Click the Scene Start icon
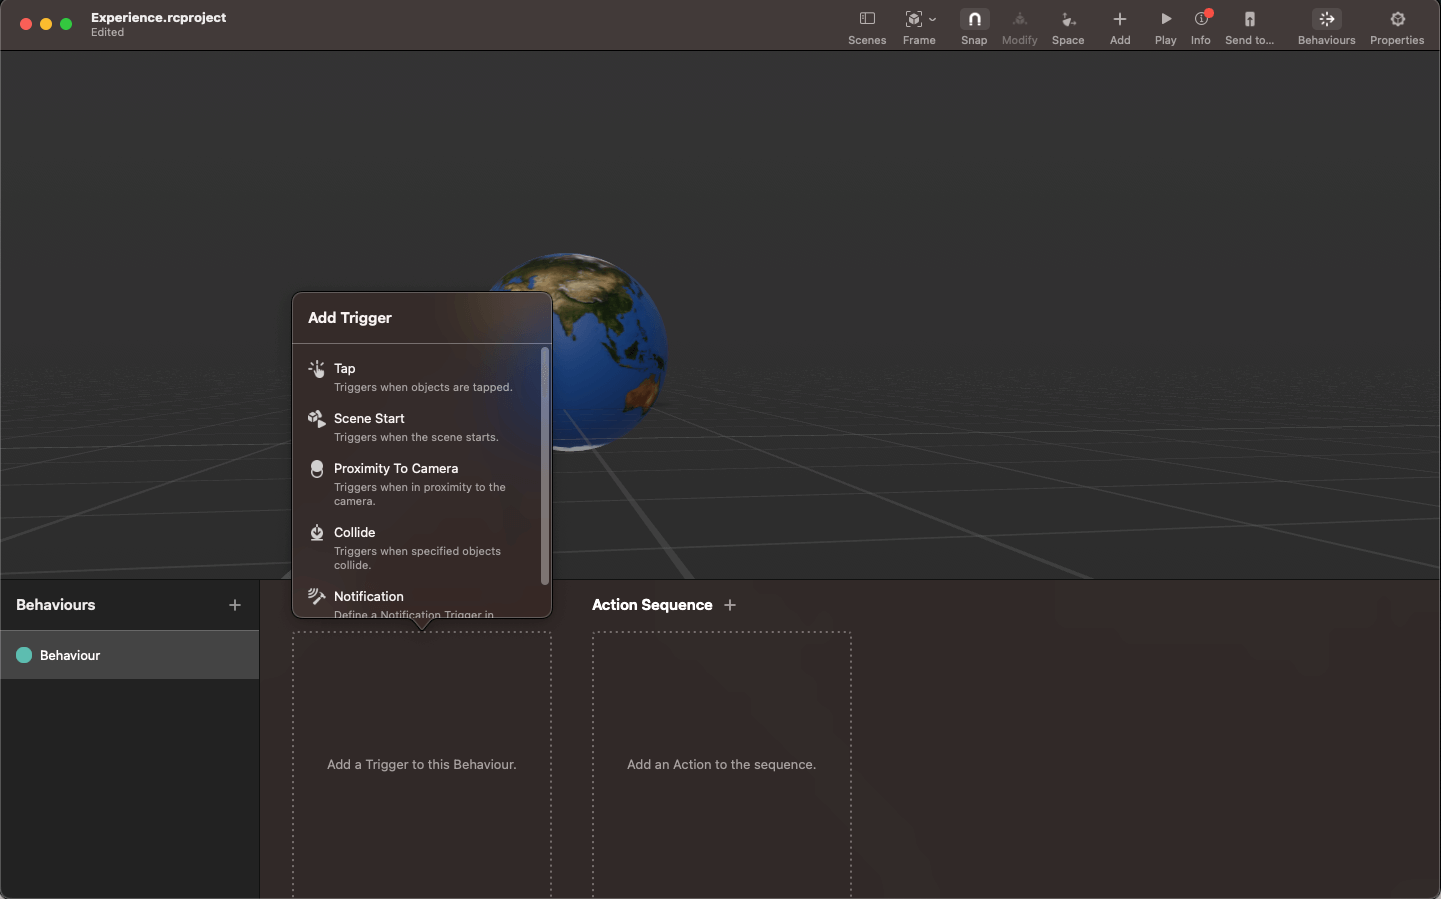 tap(317, 419)
